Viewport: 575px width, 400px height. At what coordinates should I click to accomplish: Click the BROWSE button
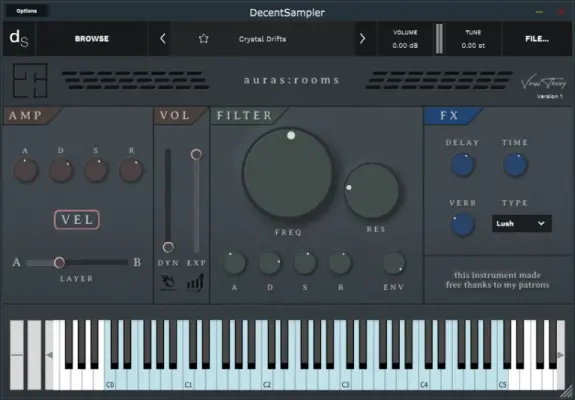pyautogui.click(x=92, y=39)
